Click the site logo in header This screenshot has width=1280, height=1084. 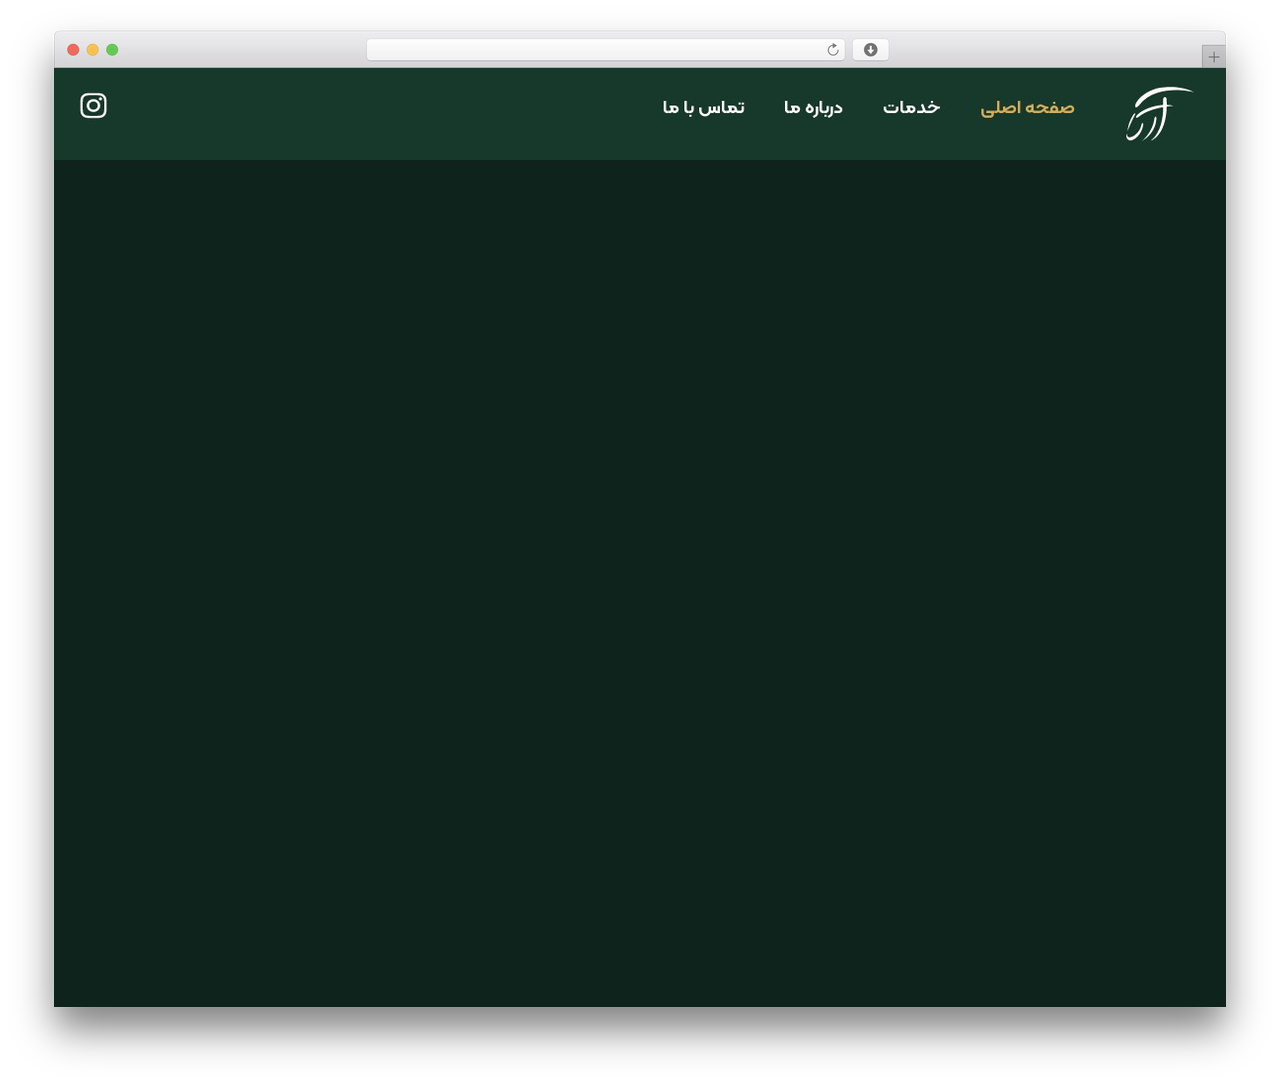1159,113
